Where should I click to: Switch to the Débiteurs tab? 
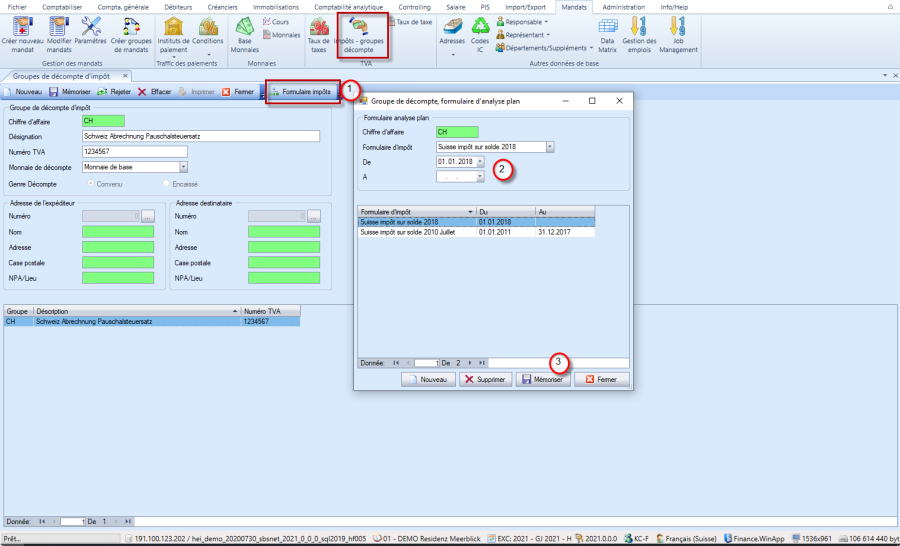(x=178, y=7)
